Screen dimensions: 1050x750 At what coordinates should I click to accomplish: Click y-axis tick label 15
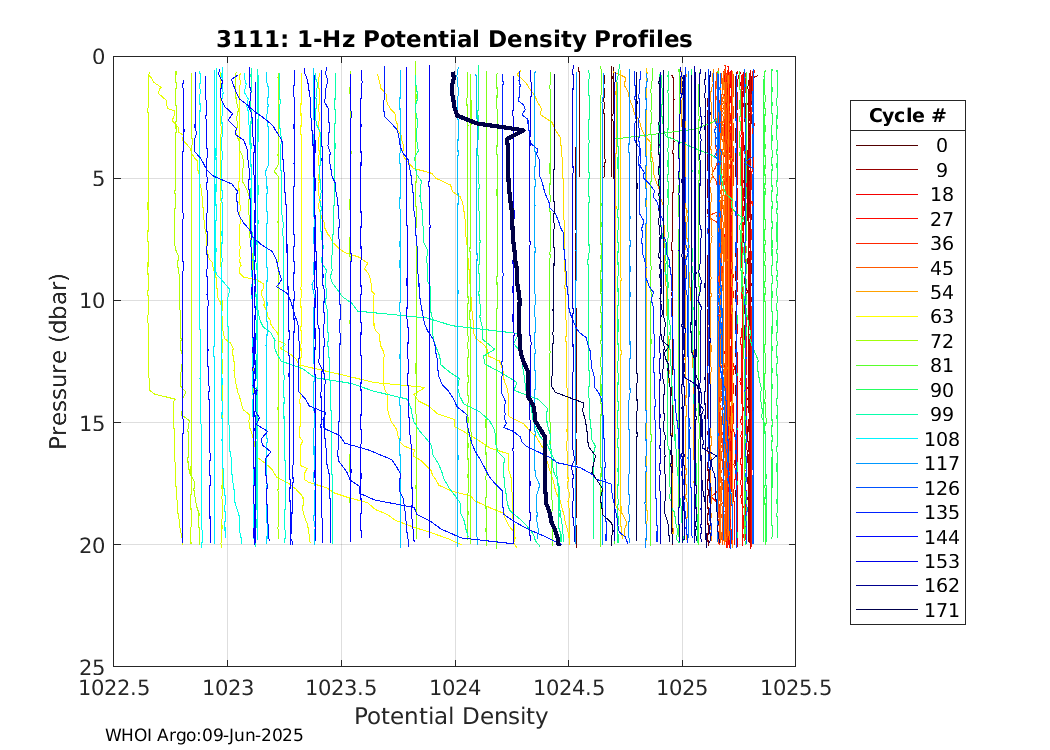[x=93, y=423]
